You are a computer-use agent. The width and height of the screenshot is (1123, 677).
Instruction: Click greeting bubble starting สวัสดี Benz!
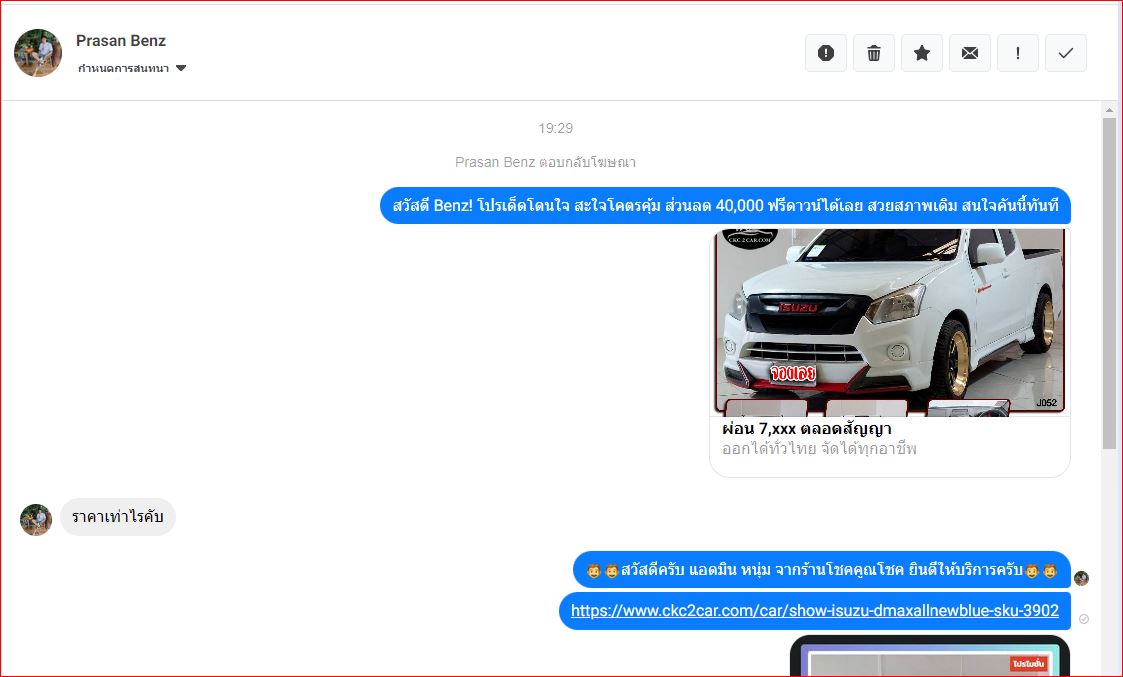click(725, 206)
